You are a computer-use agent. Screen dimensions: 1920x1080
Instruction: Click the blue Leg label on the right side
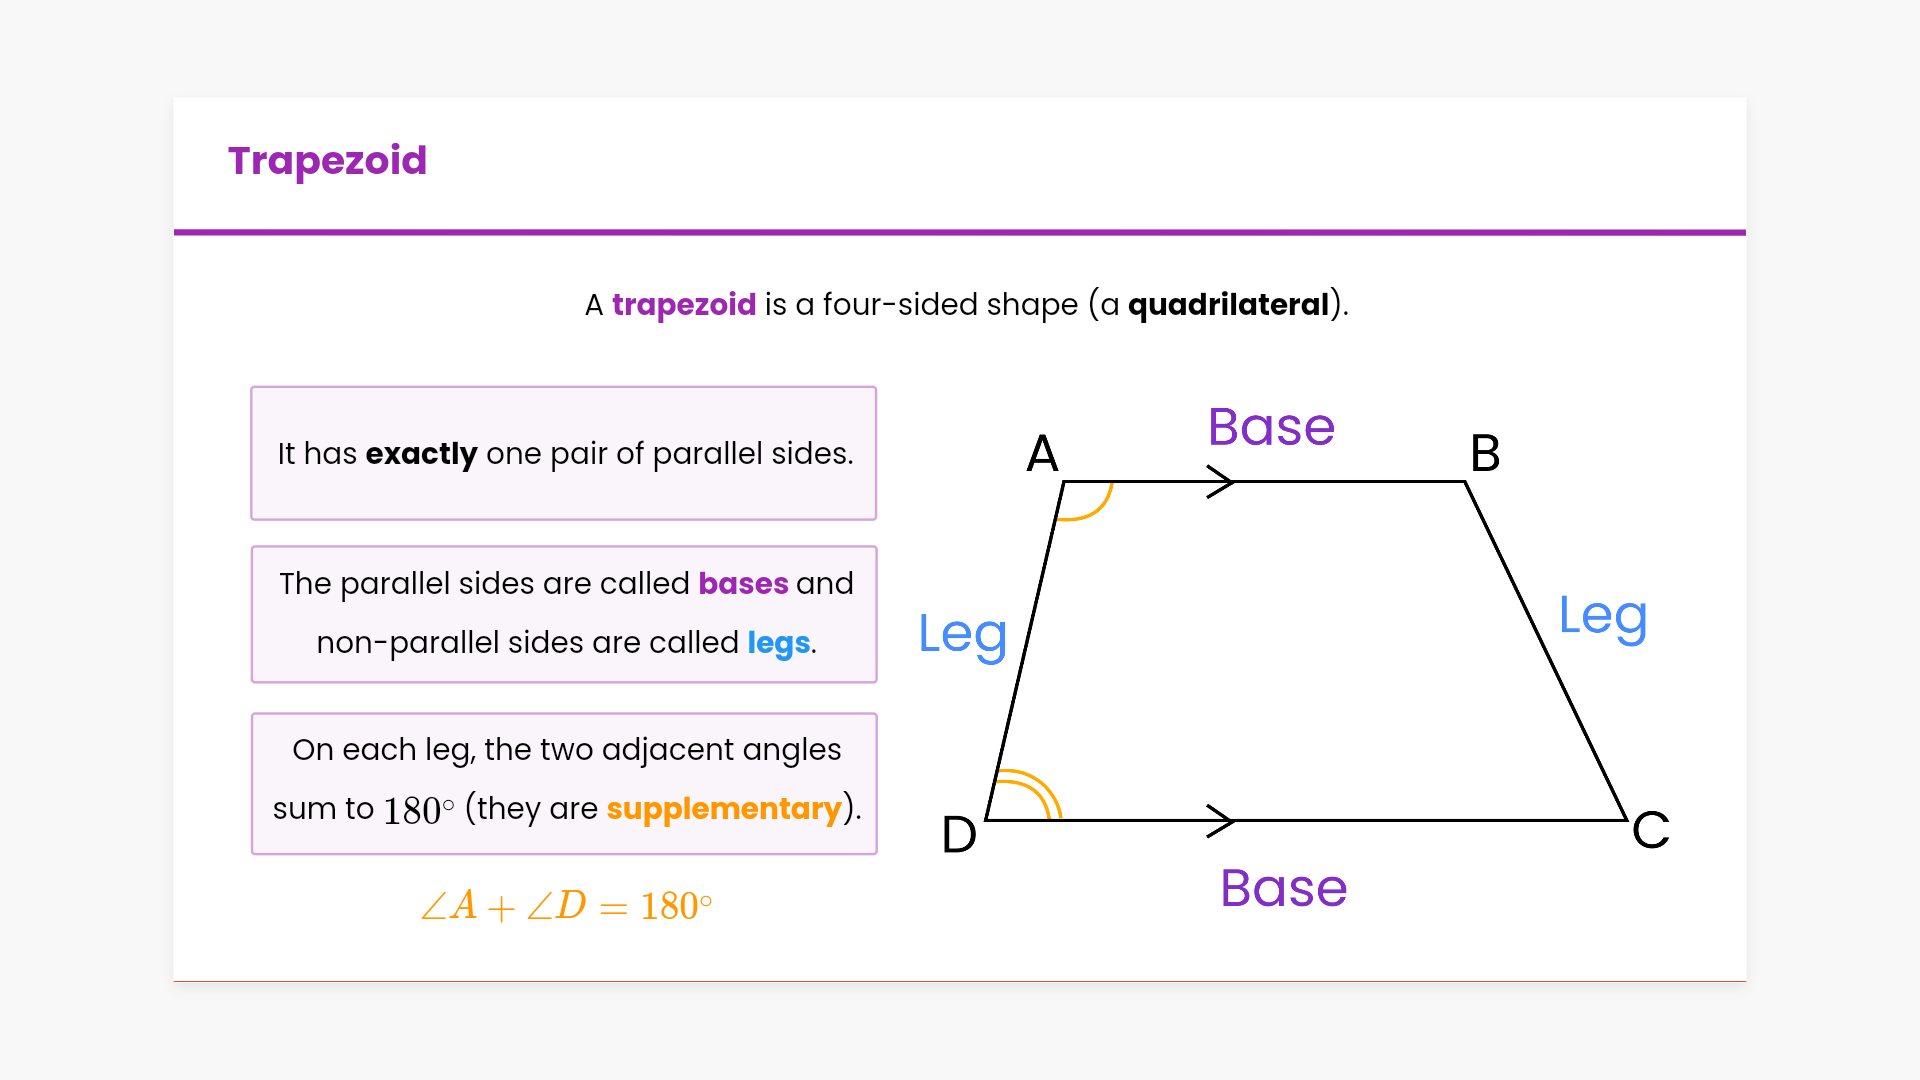(1603, 617)
